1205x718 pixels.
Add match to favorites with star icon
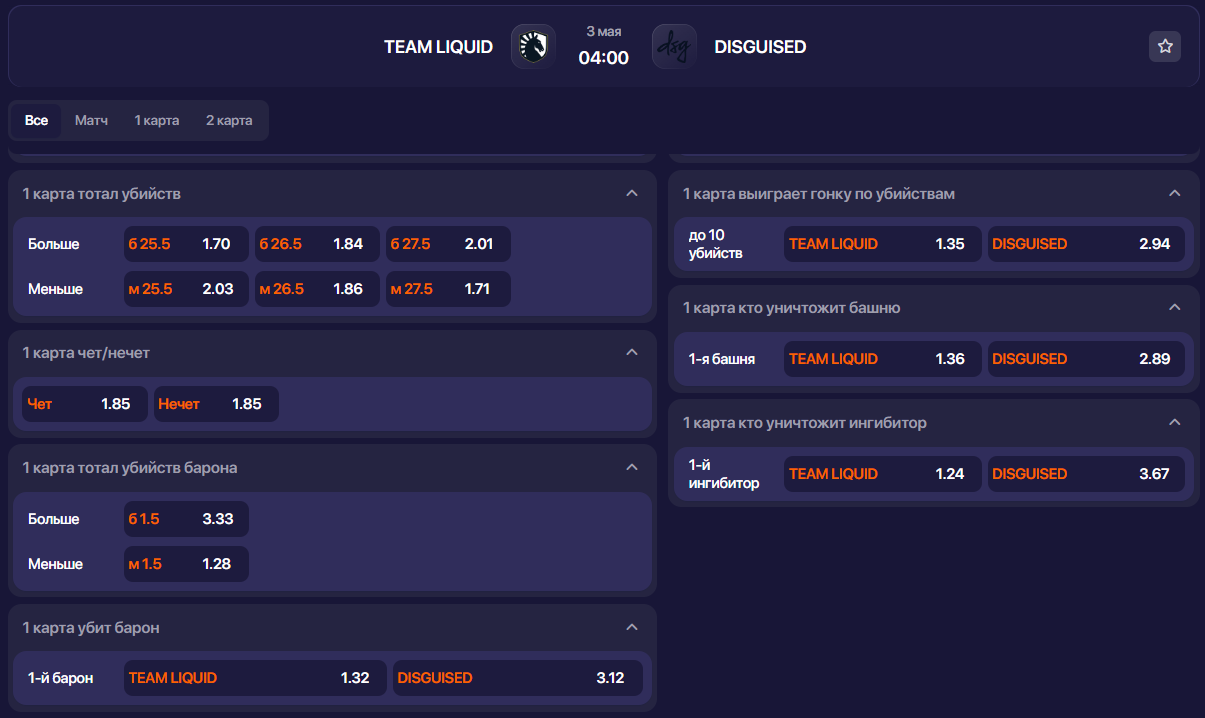(x=1165, y=46)
